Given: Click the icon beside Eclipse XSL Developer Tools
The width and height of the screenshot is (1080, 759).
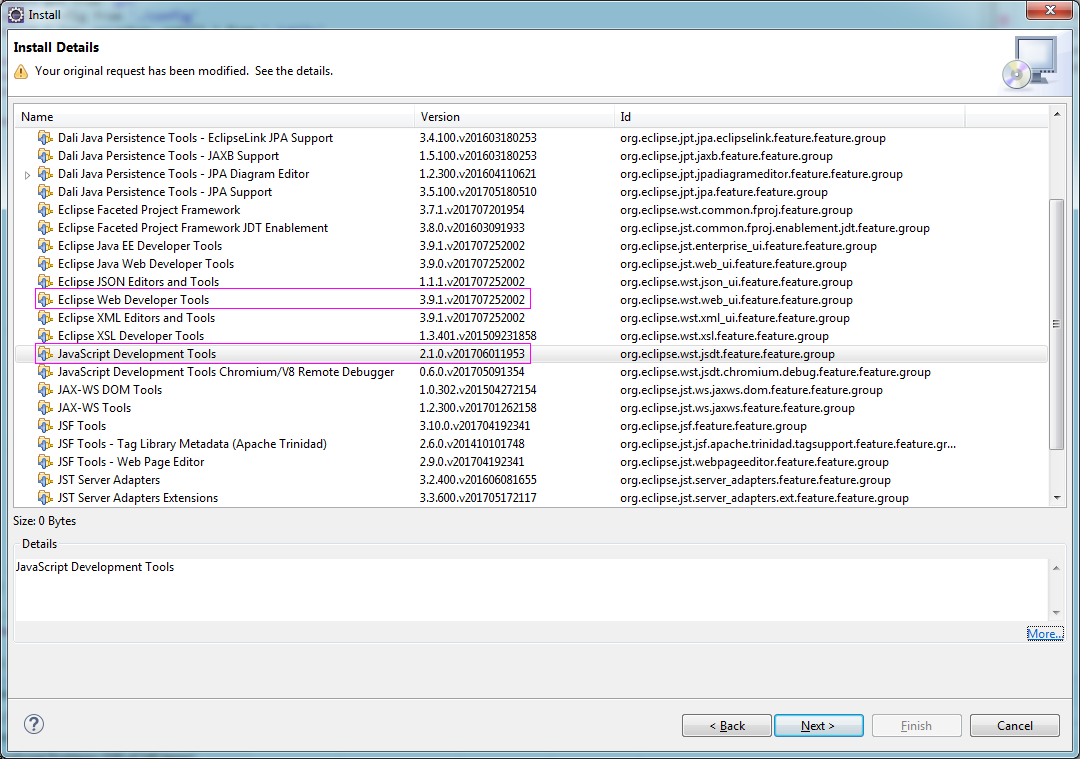Looking at the screenshot, I should pyautogui.click(x=45, y=336).
